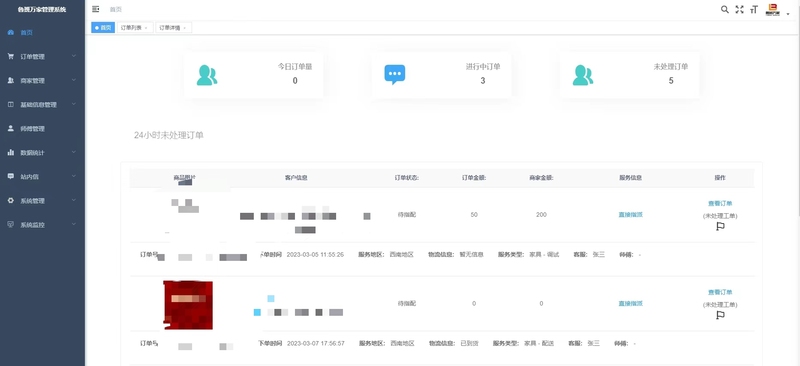Click the panel icon beside 基础信息管理
This screenshot has height=366, width=800.
(11, 105)
